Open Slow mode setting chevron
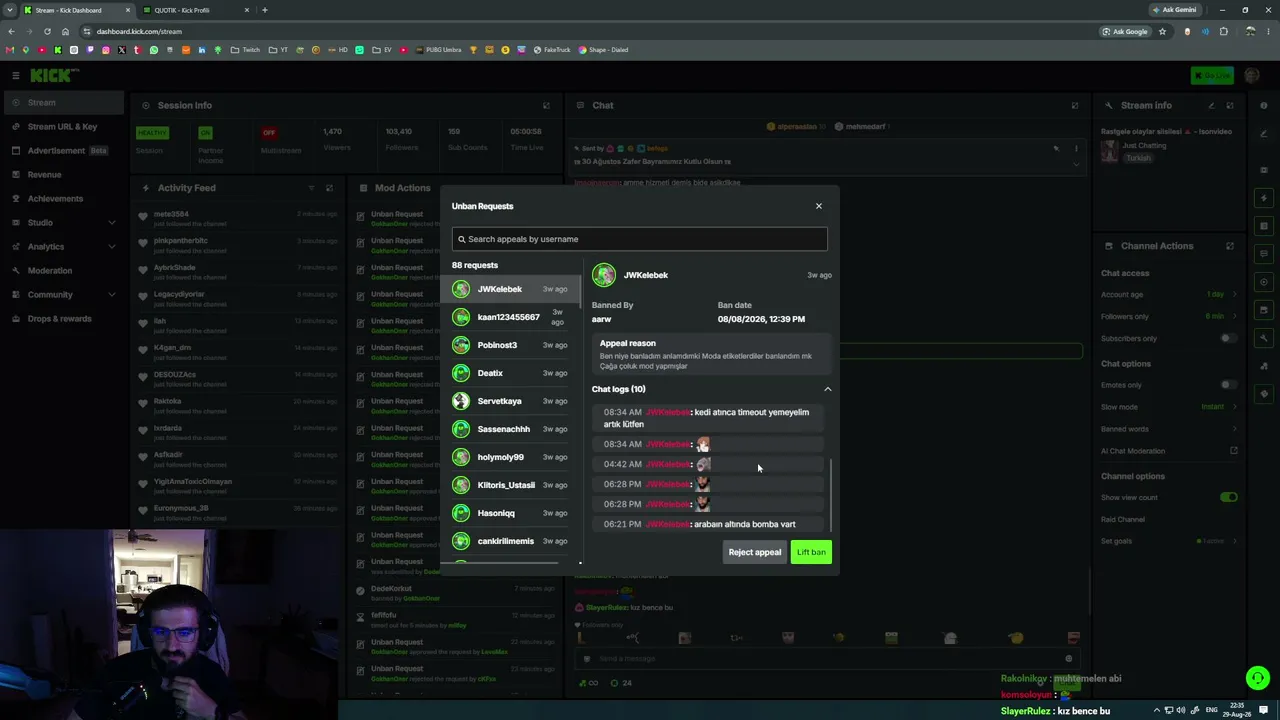Image resolution: width=1280 pixels, height=720 pixels. pos(1234,407)
